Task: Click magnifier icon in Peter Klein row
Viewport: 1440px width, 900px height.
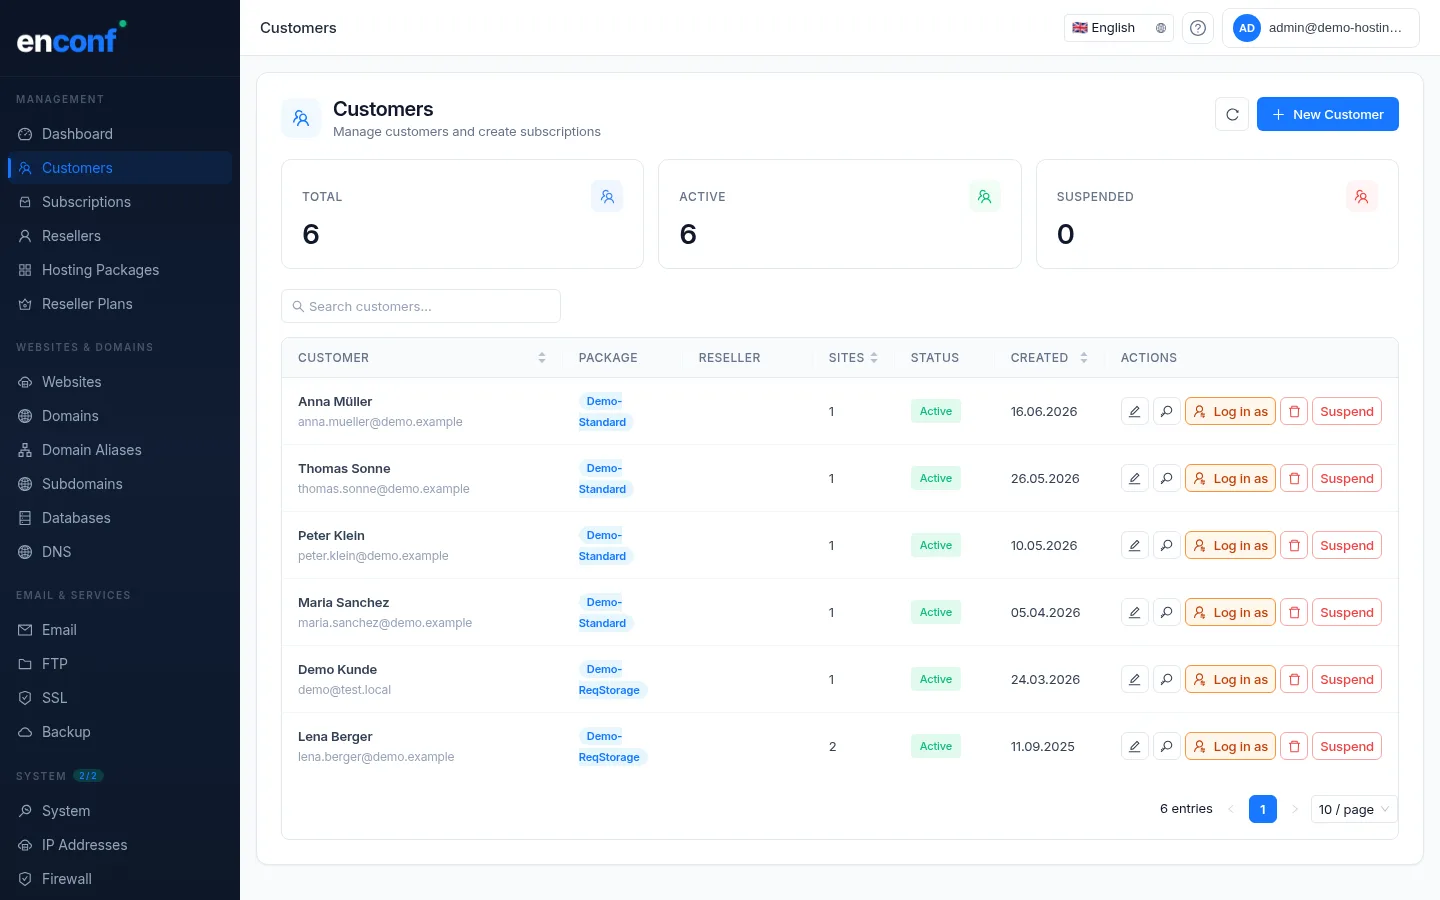Action: (x=1166, y=545)
